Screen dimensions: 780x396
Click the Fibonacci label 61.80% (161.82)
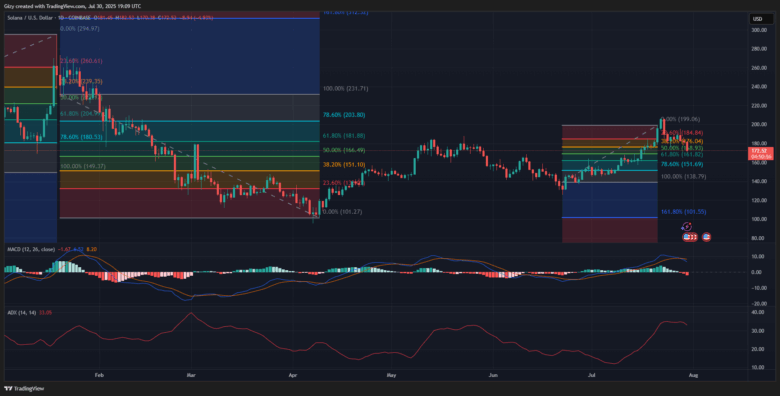[x=682, y=155]
